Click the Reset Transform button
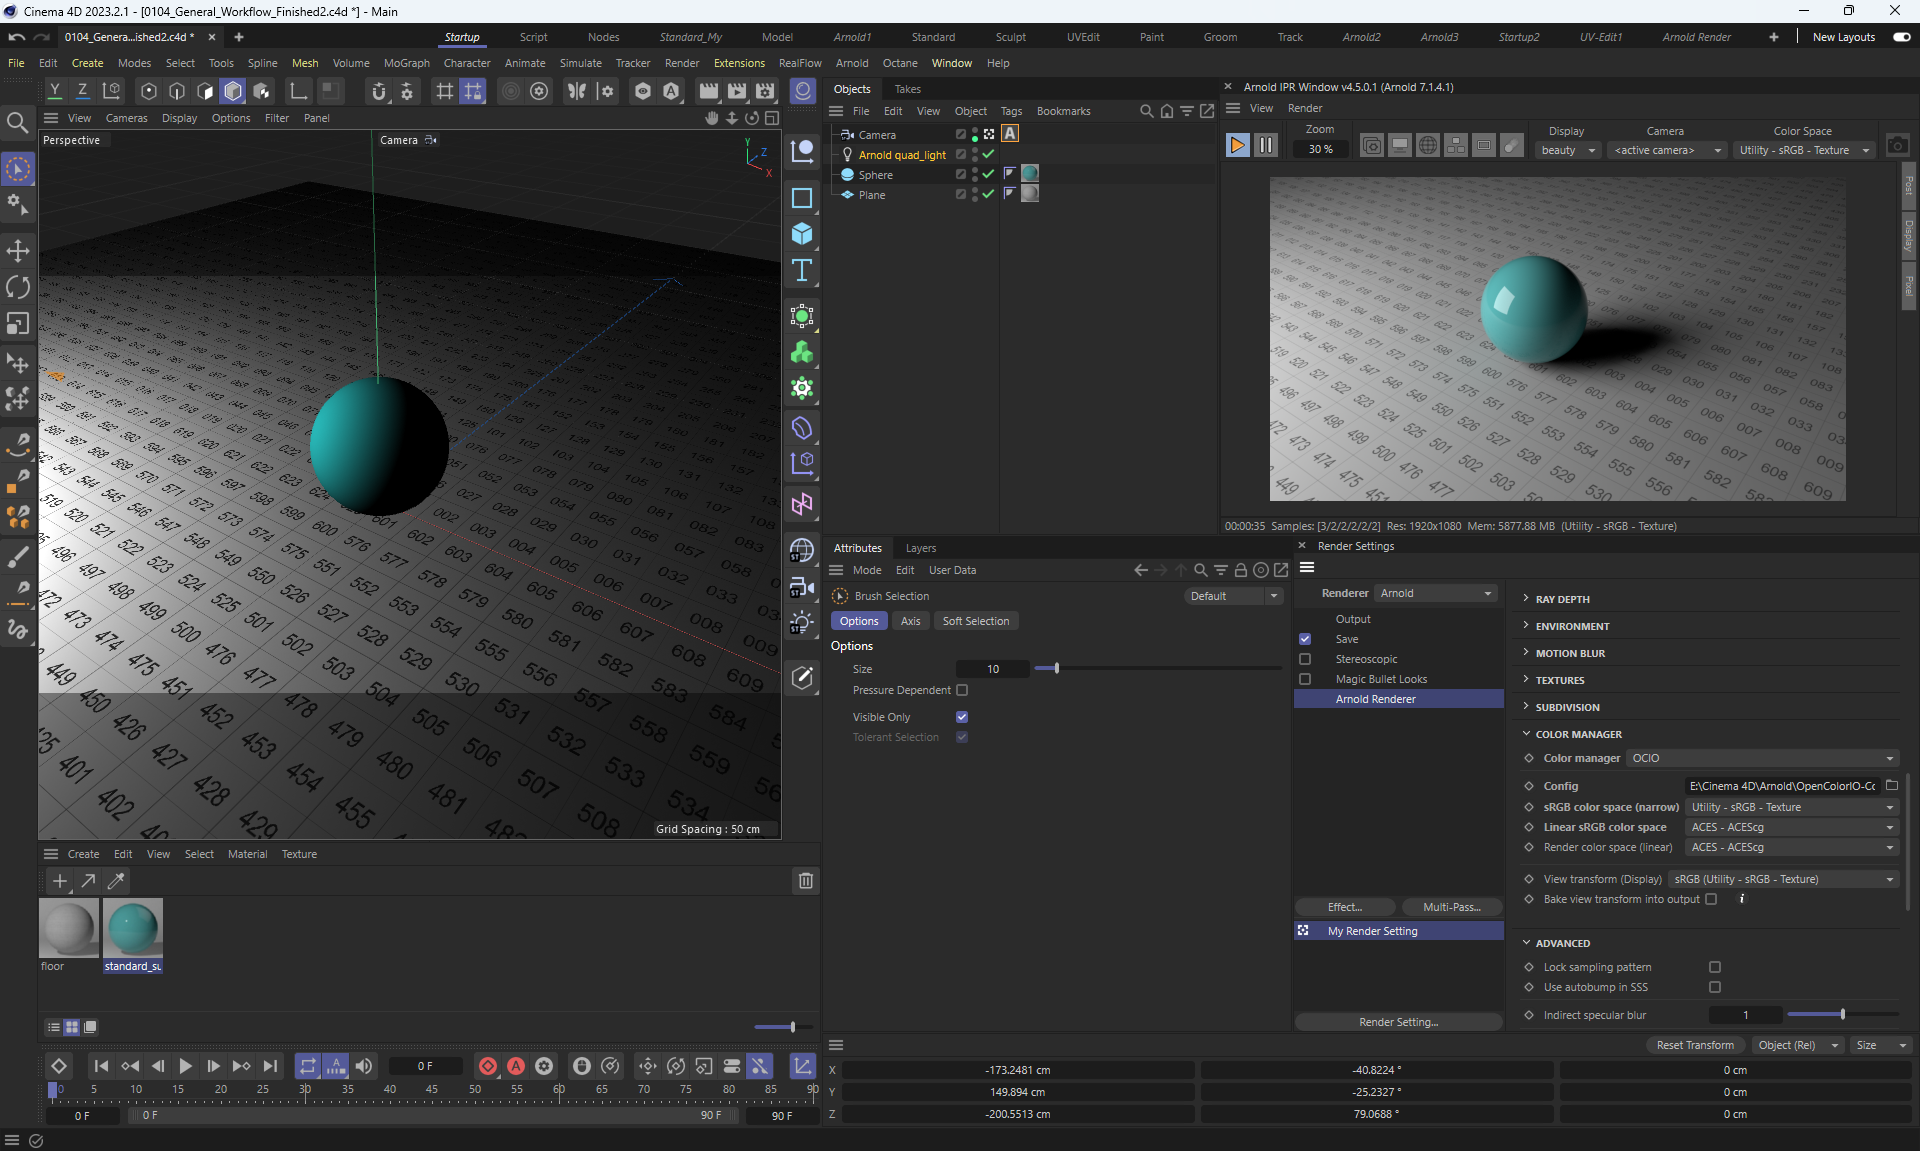Image resolution: width=1920 pixels, height=1151 pixels. [1695, 1045]
